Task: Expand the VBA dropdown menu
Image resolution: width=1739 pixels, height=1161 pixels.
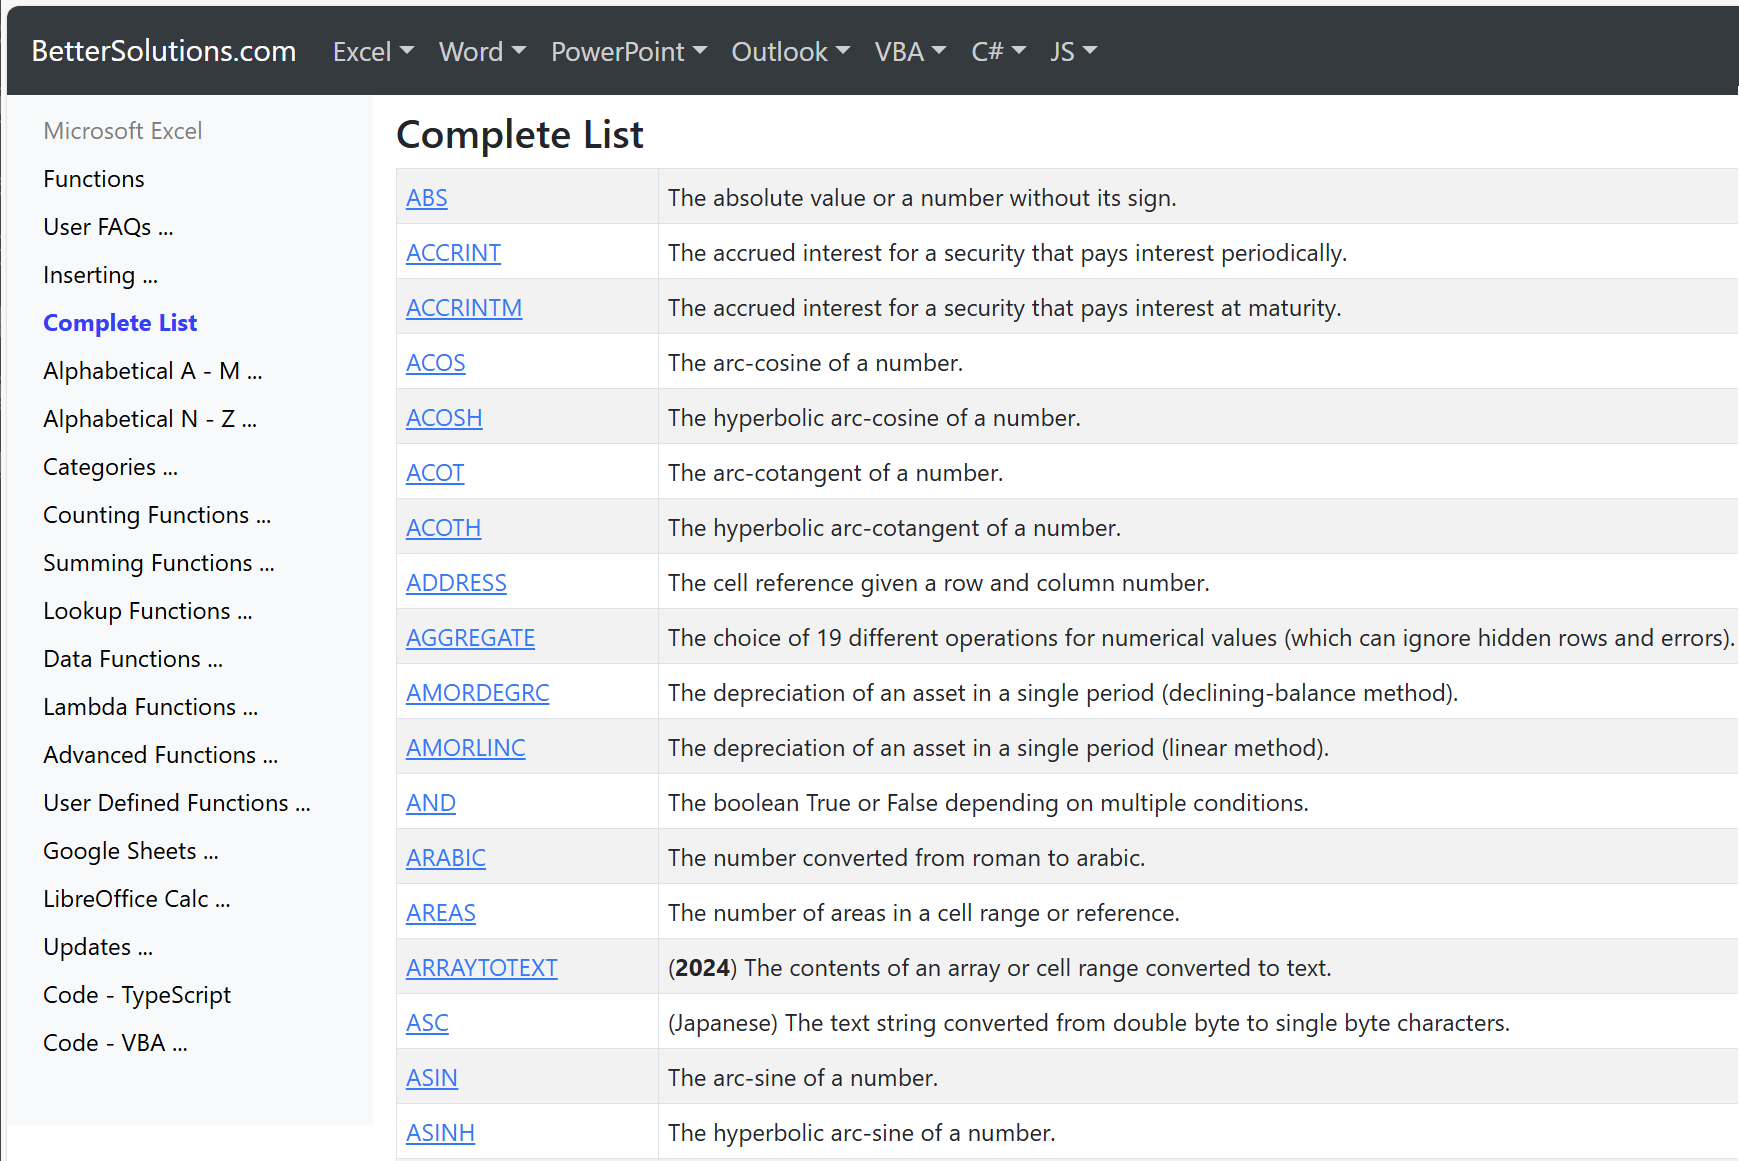Action: pos(910,52)
